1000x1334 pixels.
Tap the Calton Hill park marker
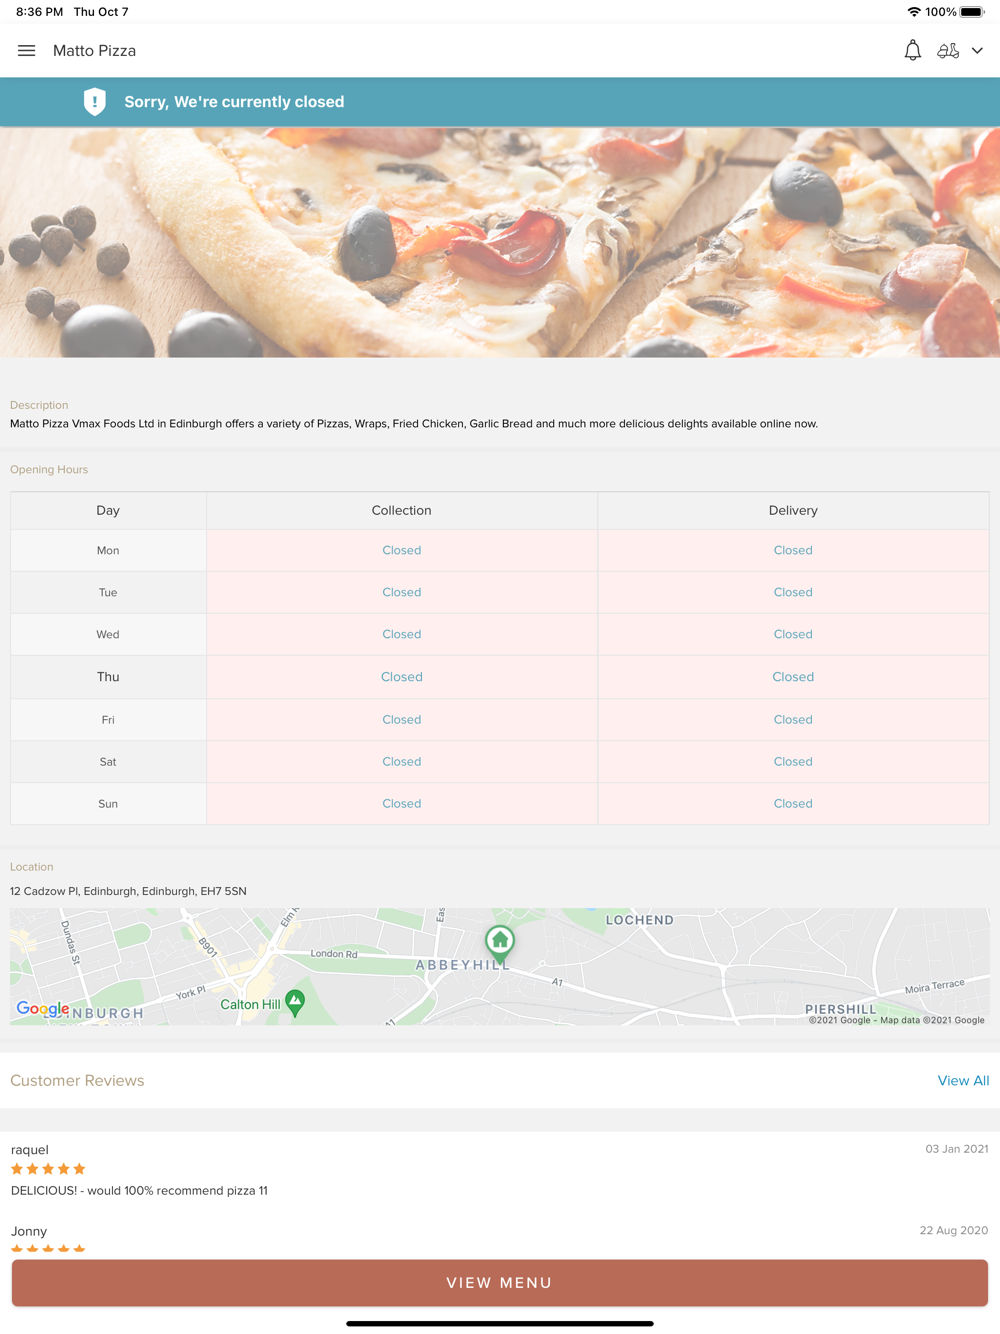(295, 1003)
